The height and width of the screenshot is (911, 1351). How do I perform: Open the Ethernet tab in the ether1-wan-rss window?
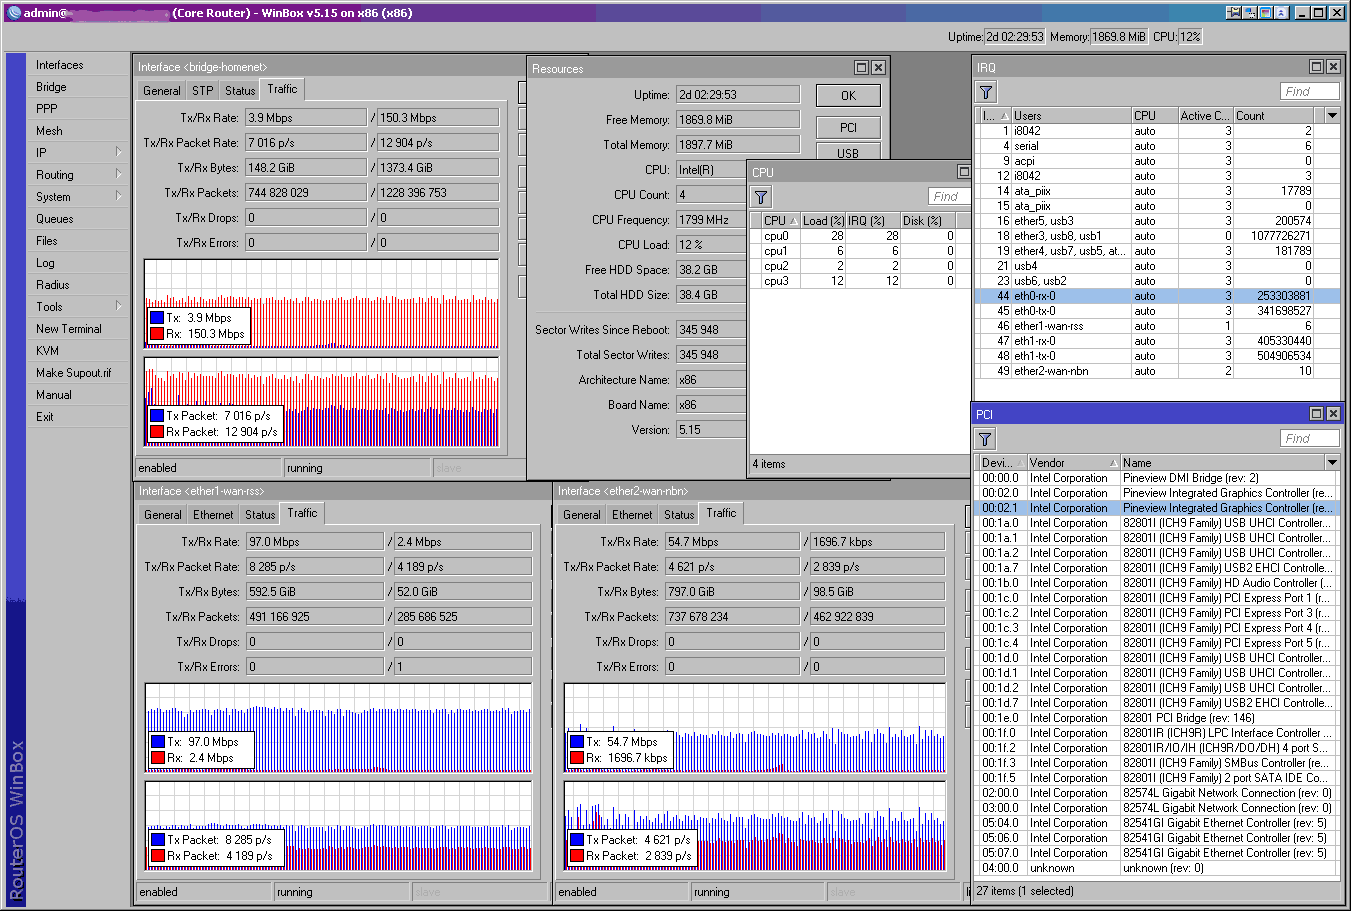pos(212,513)
